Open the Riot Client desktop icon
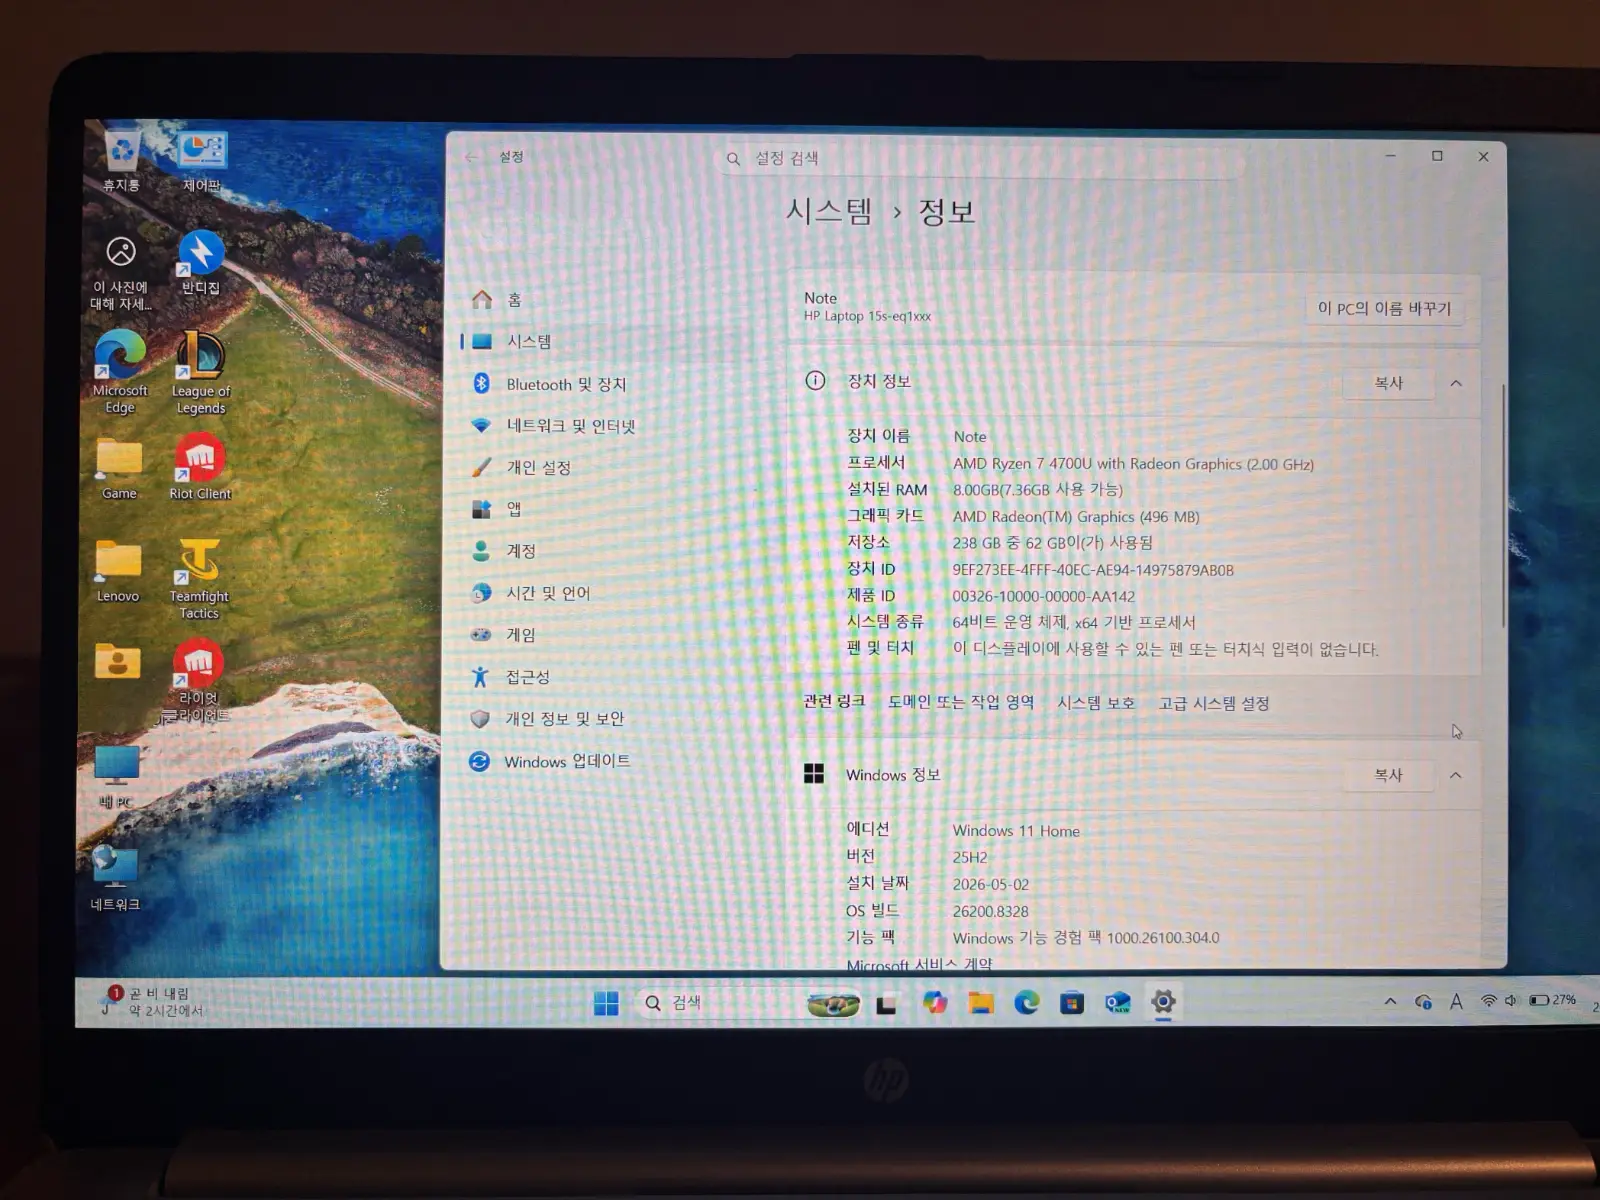The width and height of the screenshot is (1600, 1200). click(200, 467)
